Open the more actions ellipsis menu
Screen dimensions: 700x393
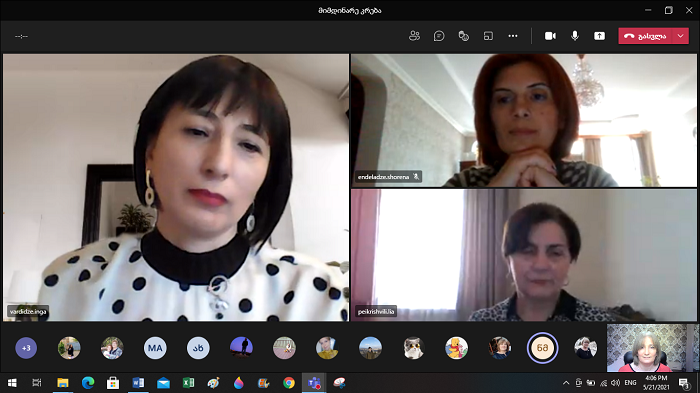(x=513, y=36)
